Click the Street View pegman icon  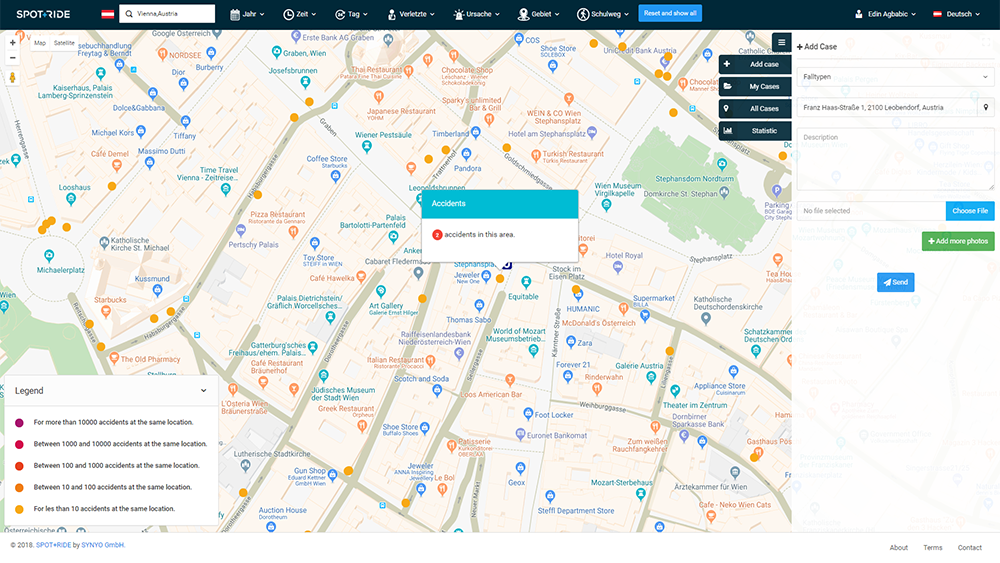(12, 77)
